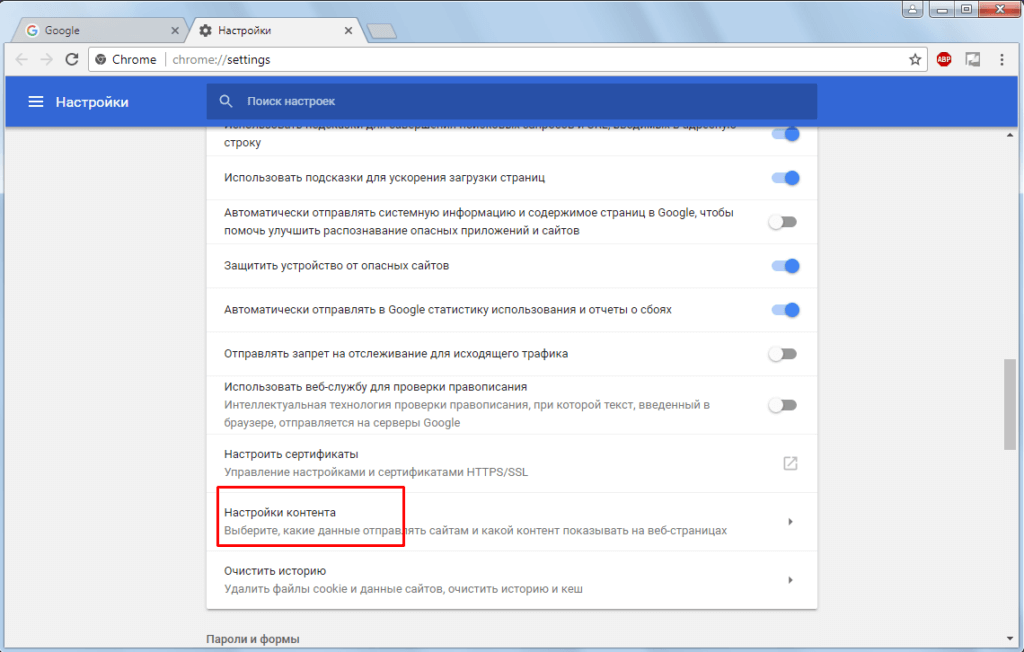
Task: Go back with the back arrow
Action: pyautogui.click(x=22, y=59)
